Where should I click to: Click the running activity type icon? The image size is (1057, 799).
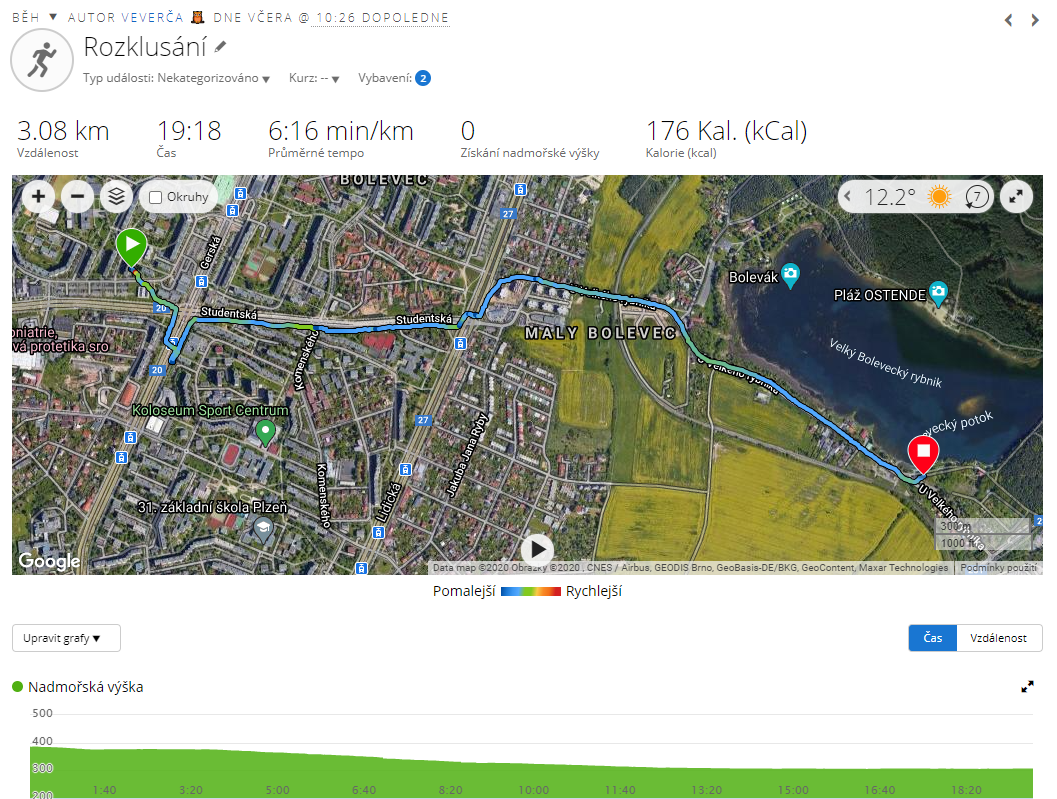coord(40,61)
